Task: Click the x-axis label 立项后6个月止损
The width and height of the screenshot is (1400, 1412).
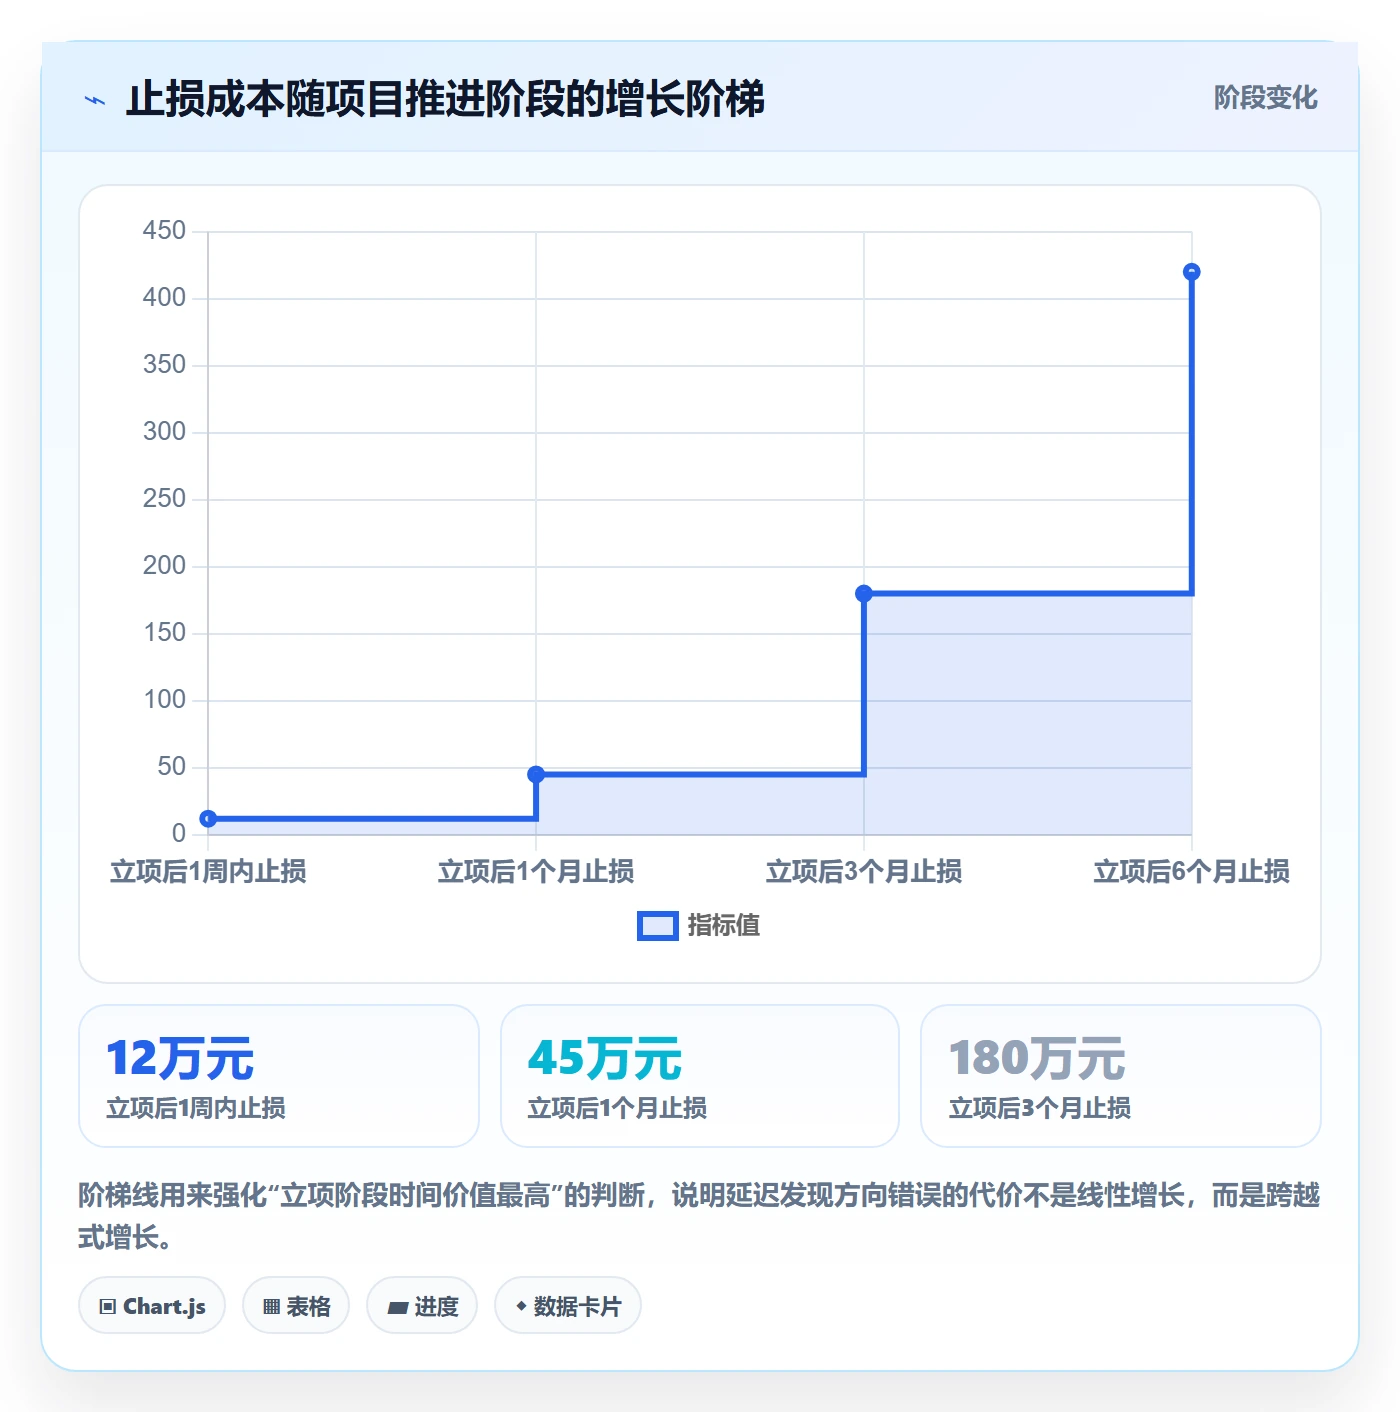Action: tap(1191, 872)
